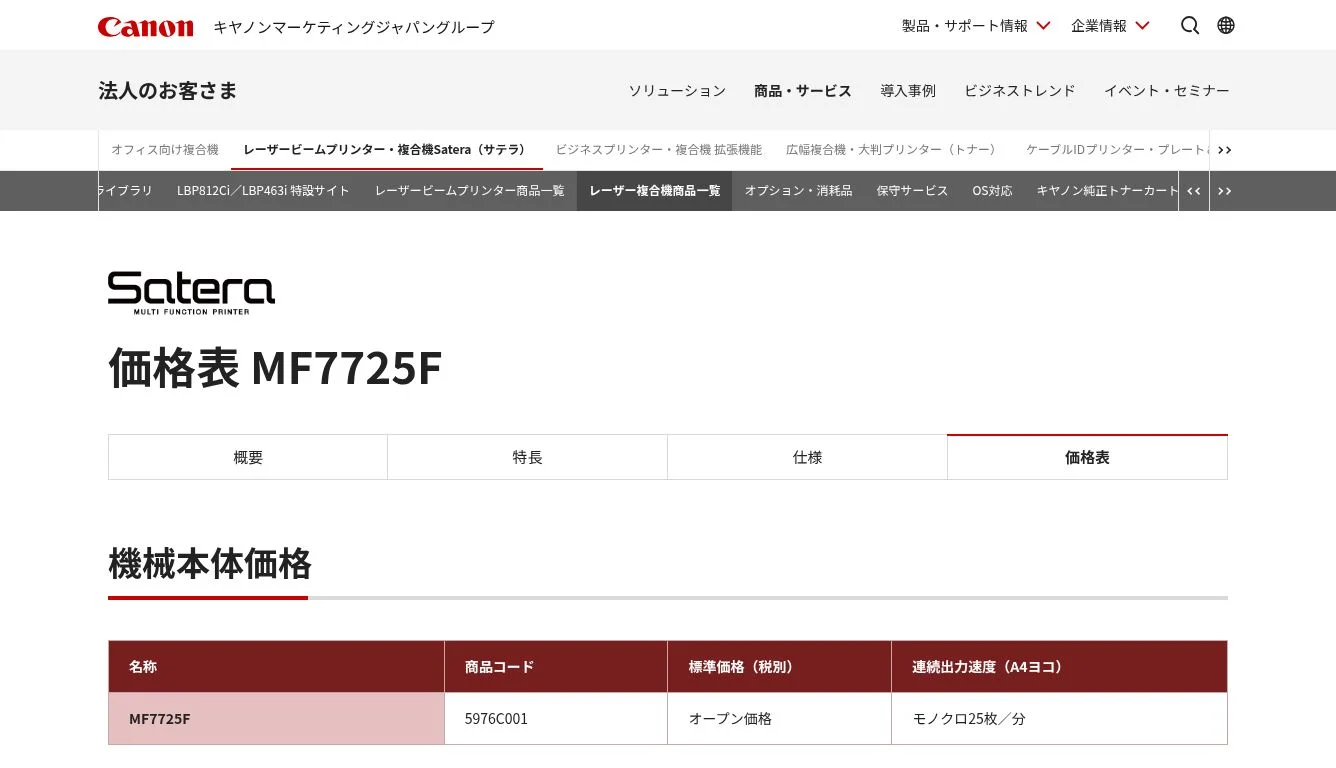Viewport: 1336px width, 768px height.
Task: Switch to the 概要 tab
Action: 248,458
